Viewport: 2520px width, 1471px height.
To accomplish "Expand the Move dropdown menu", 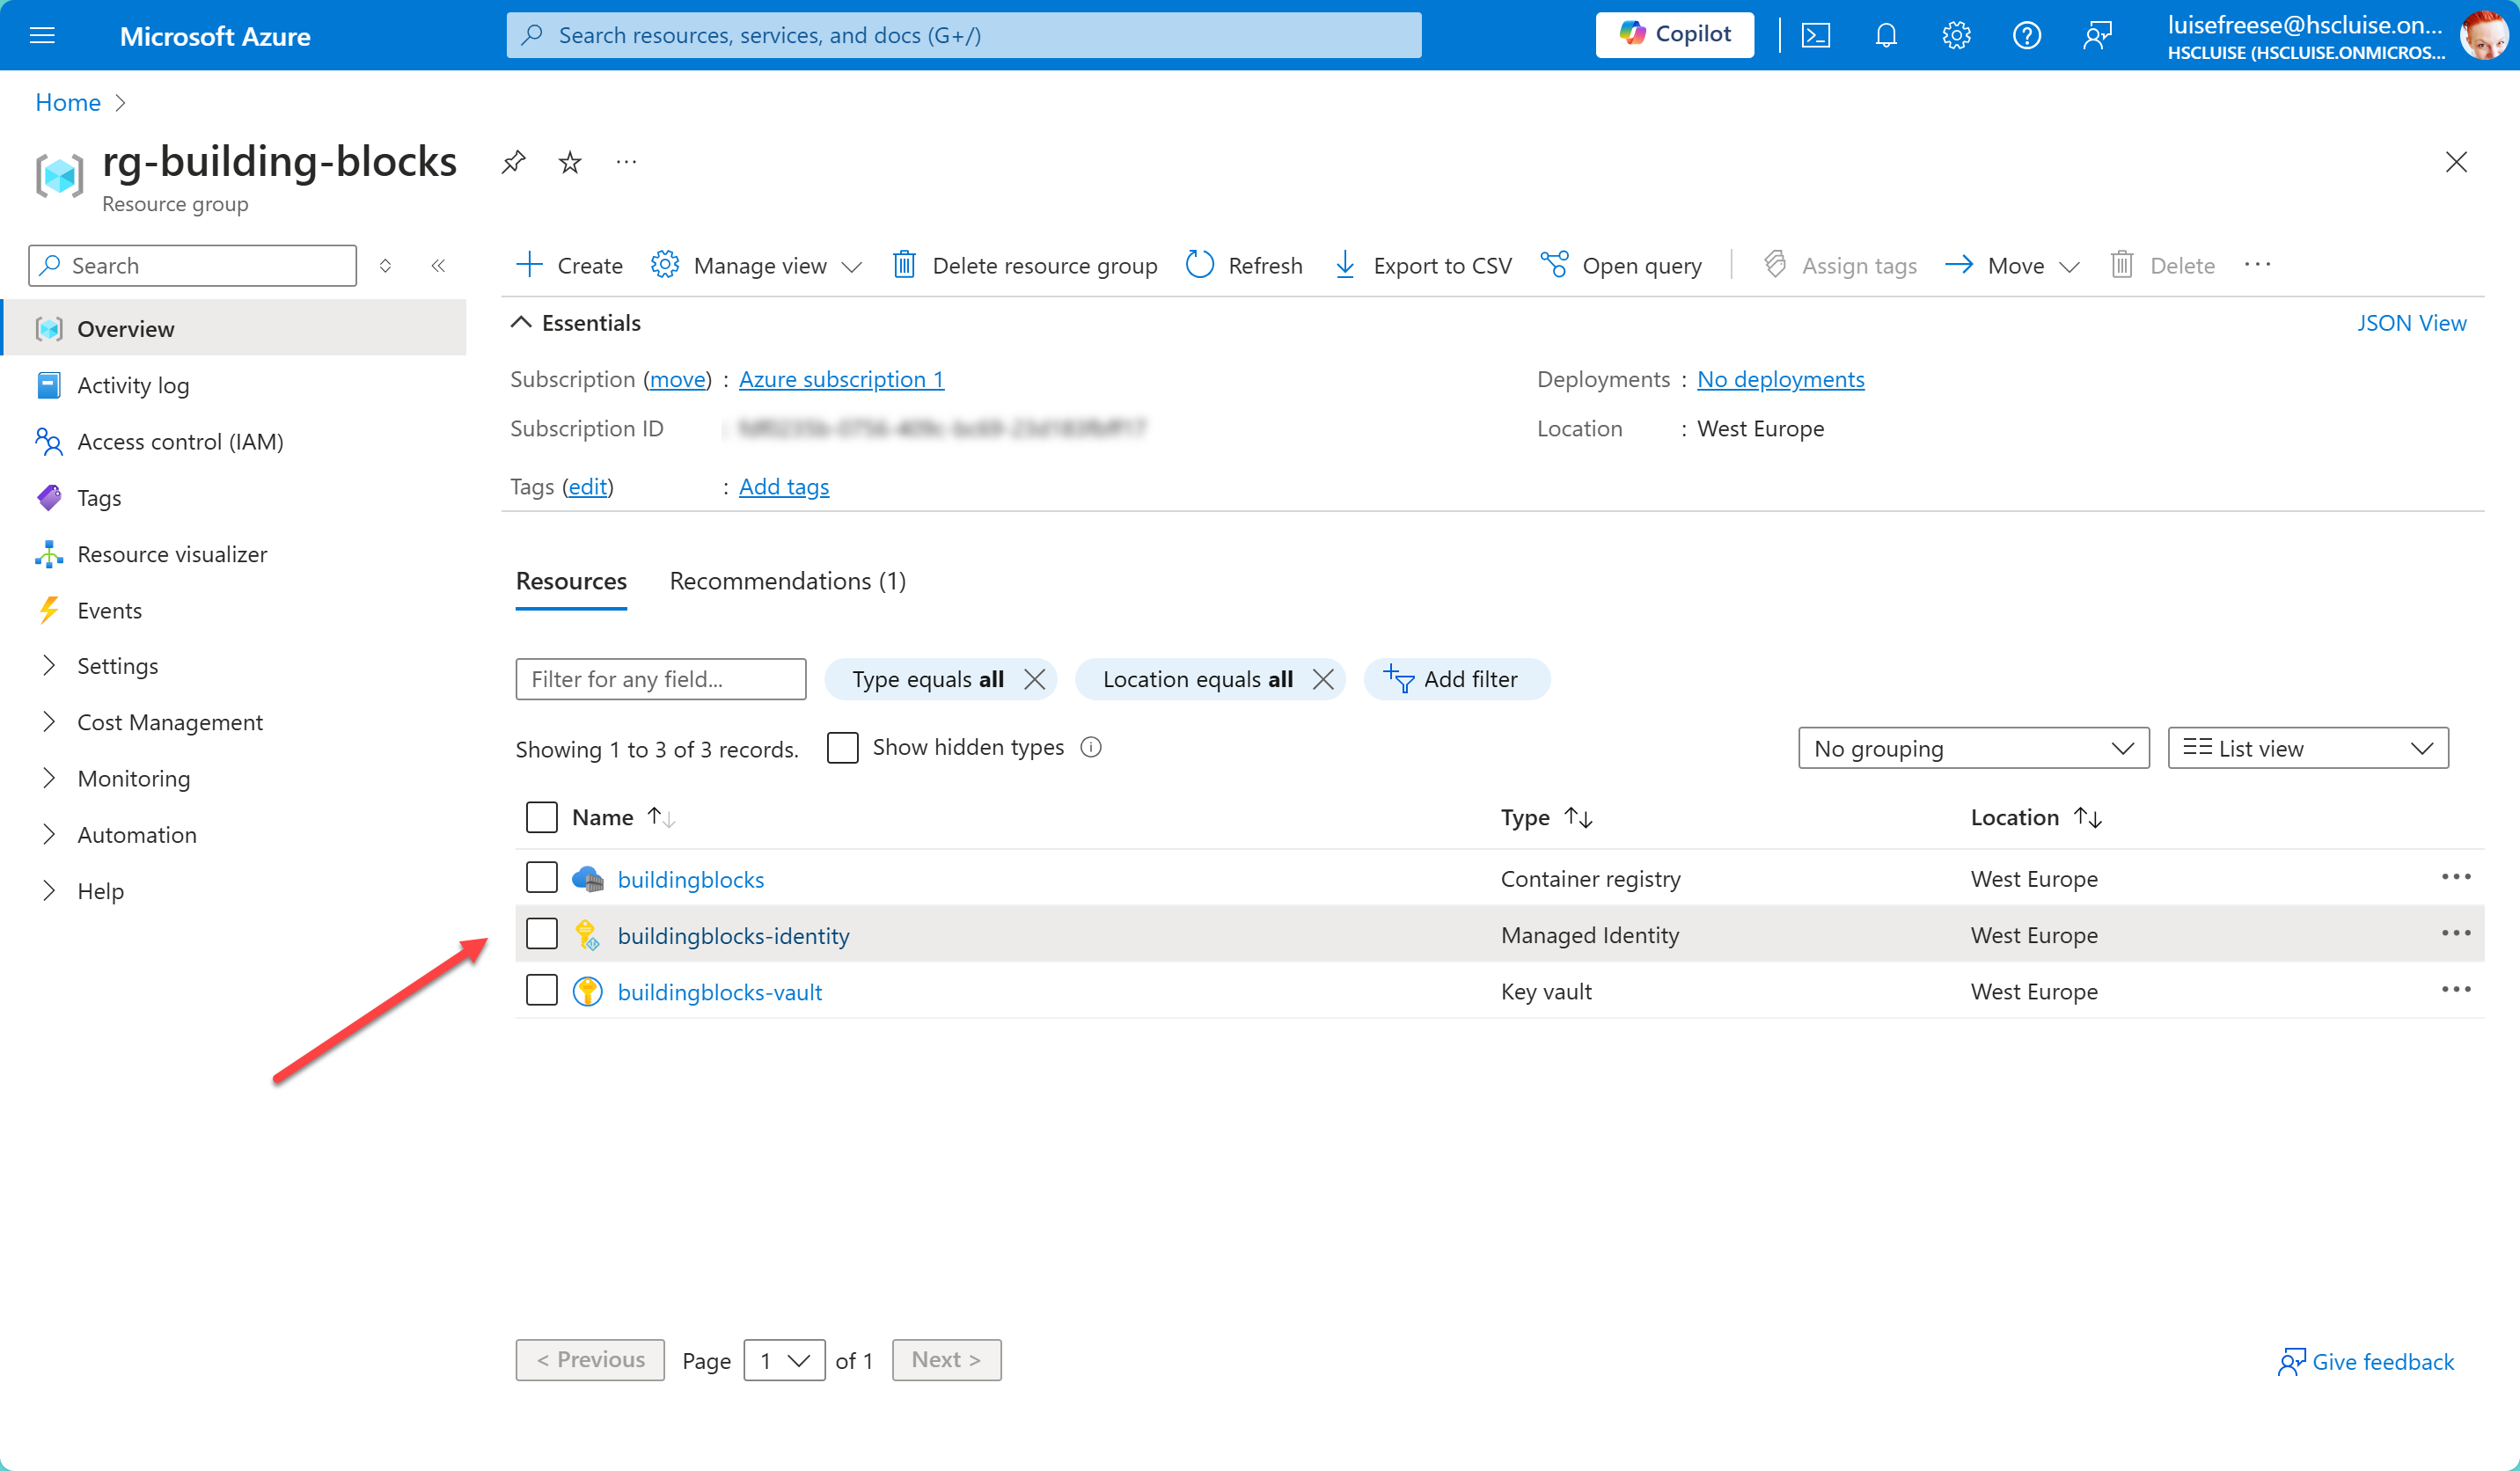I will coord(2069,265).
